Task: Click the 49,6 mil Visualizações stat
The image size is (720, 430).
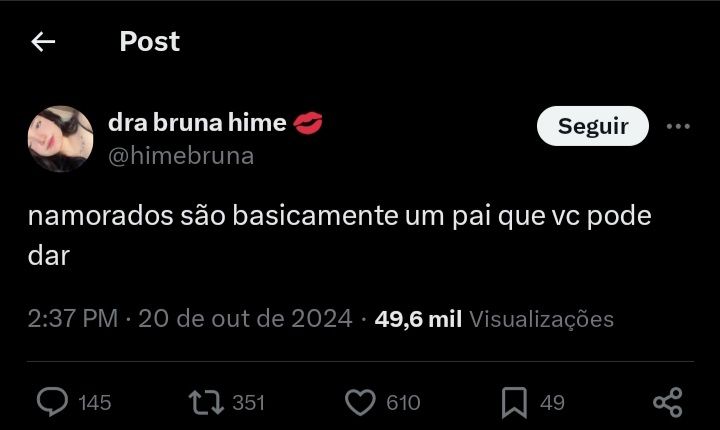Action: [x=494, y=319]
